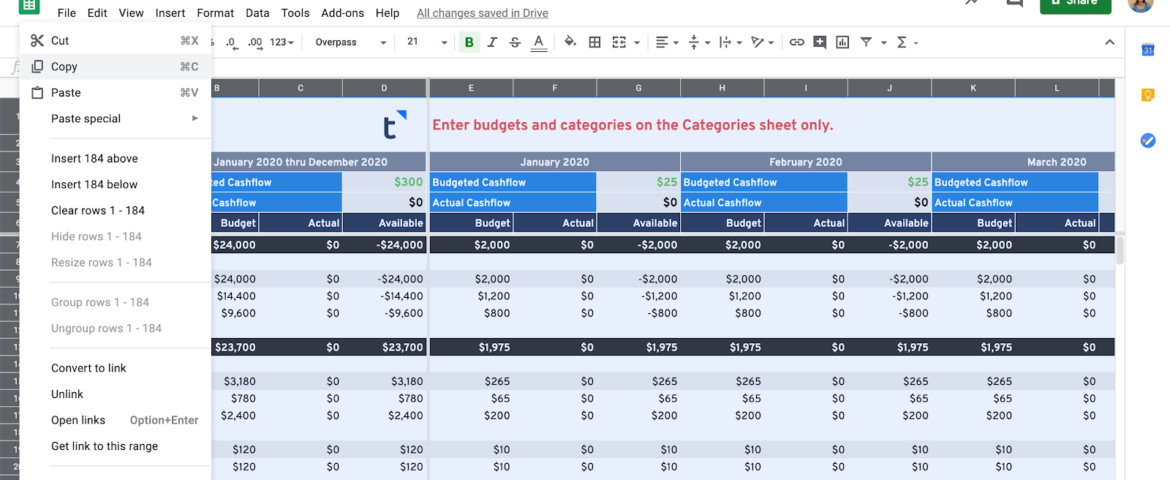Click the 'January 2020' header cell

pos(554,162)
